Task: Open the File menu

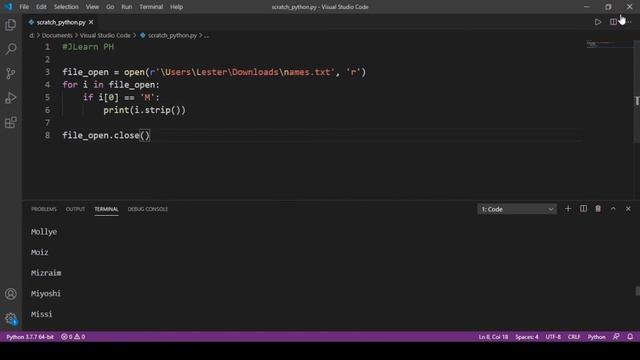Action: (24, 7)
